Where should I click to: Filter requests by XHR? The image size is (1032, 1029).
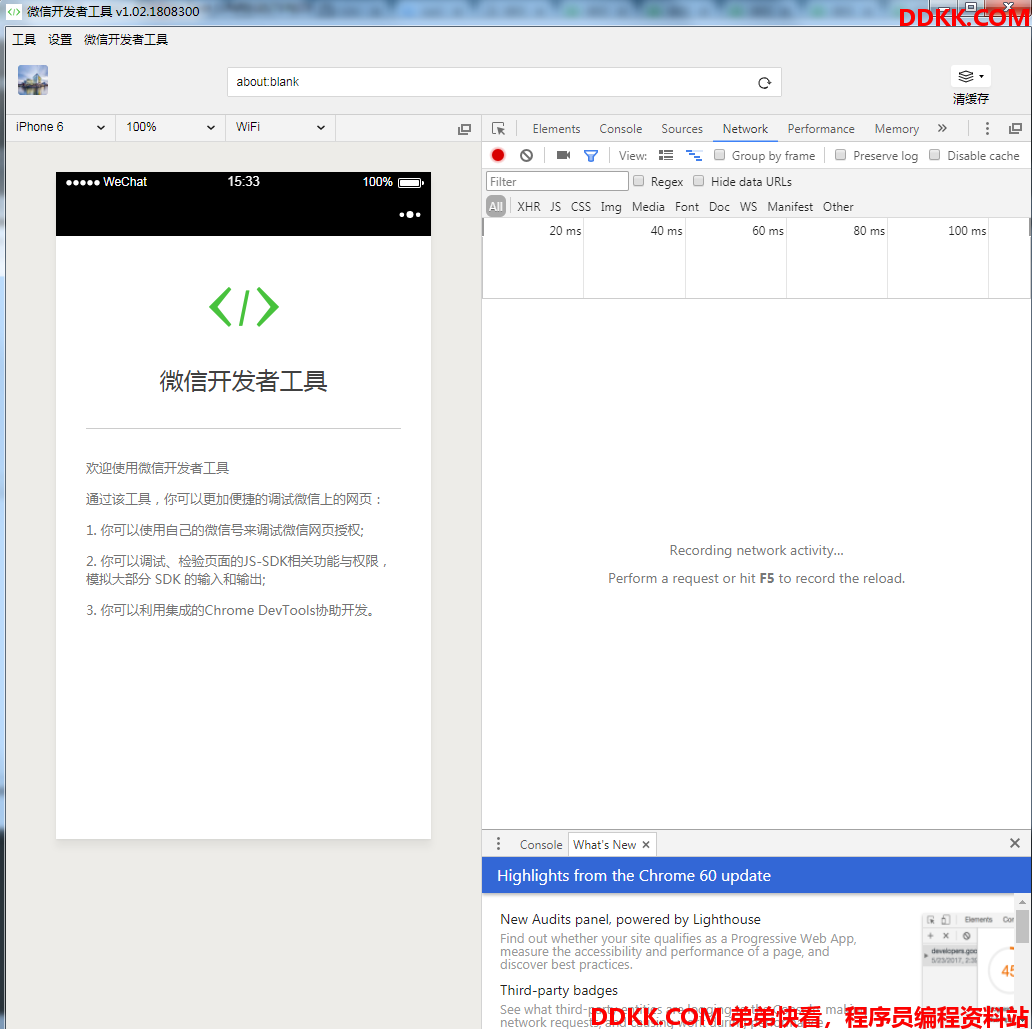click(x=529, y=207)
